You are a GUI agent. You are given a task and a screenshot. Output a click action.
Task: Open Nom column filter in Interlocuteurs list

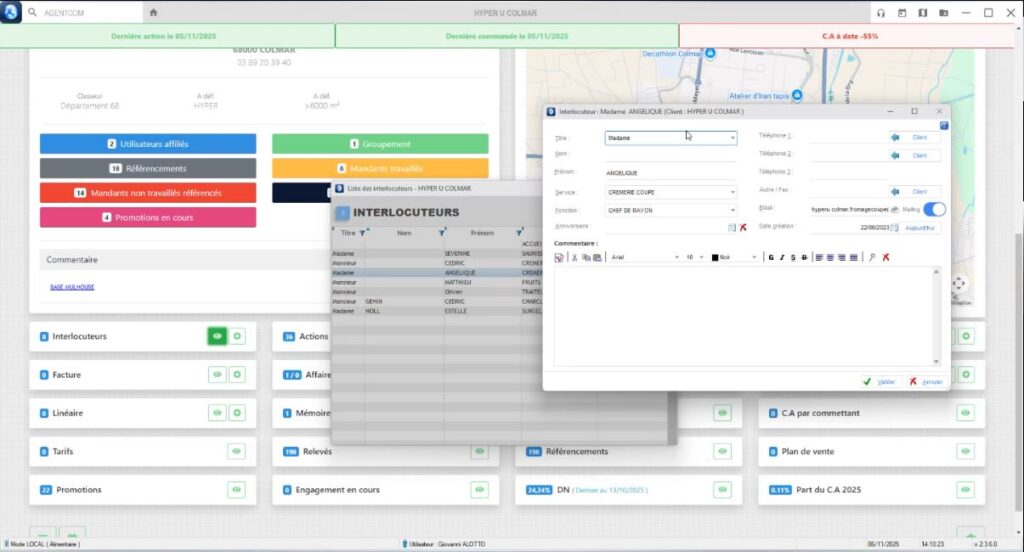click(441, 233)
